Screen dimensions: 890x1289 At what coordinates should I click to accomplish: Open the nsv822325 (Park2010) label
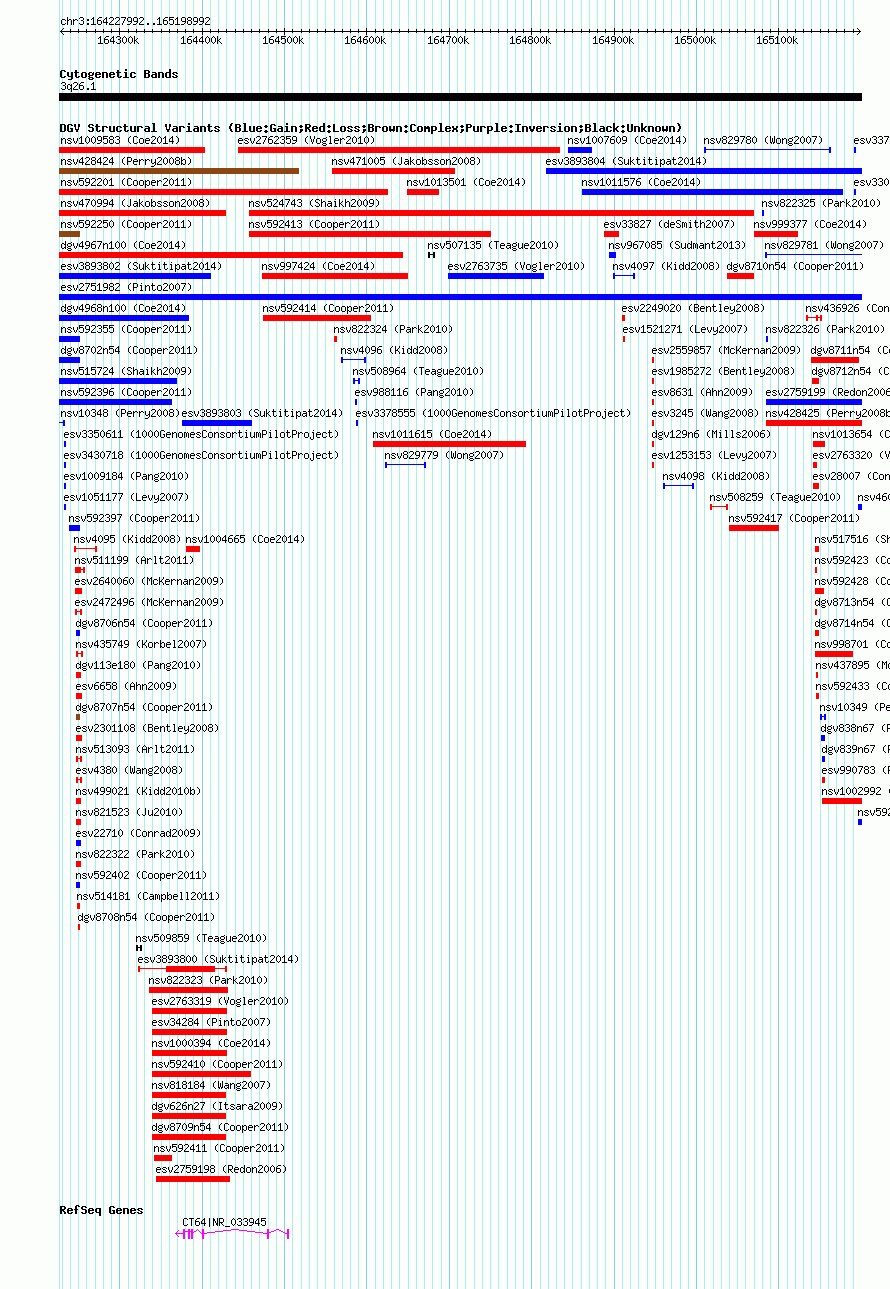point(821,203)
